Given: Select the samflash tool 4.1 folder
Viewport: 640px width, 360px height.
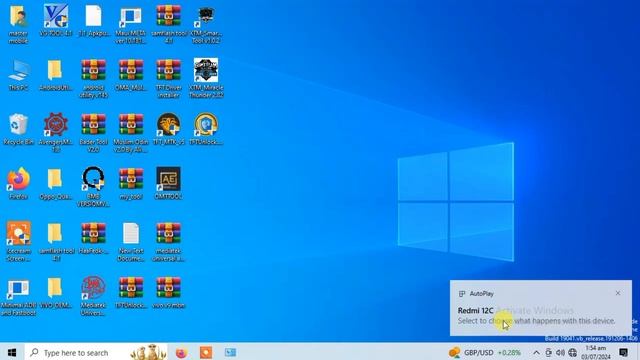Looking at the screenshot, I should coord(55,233).
